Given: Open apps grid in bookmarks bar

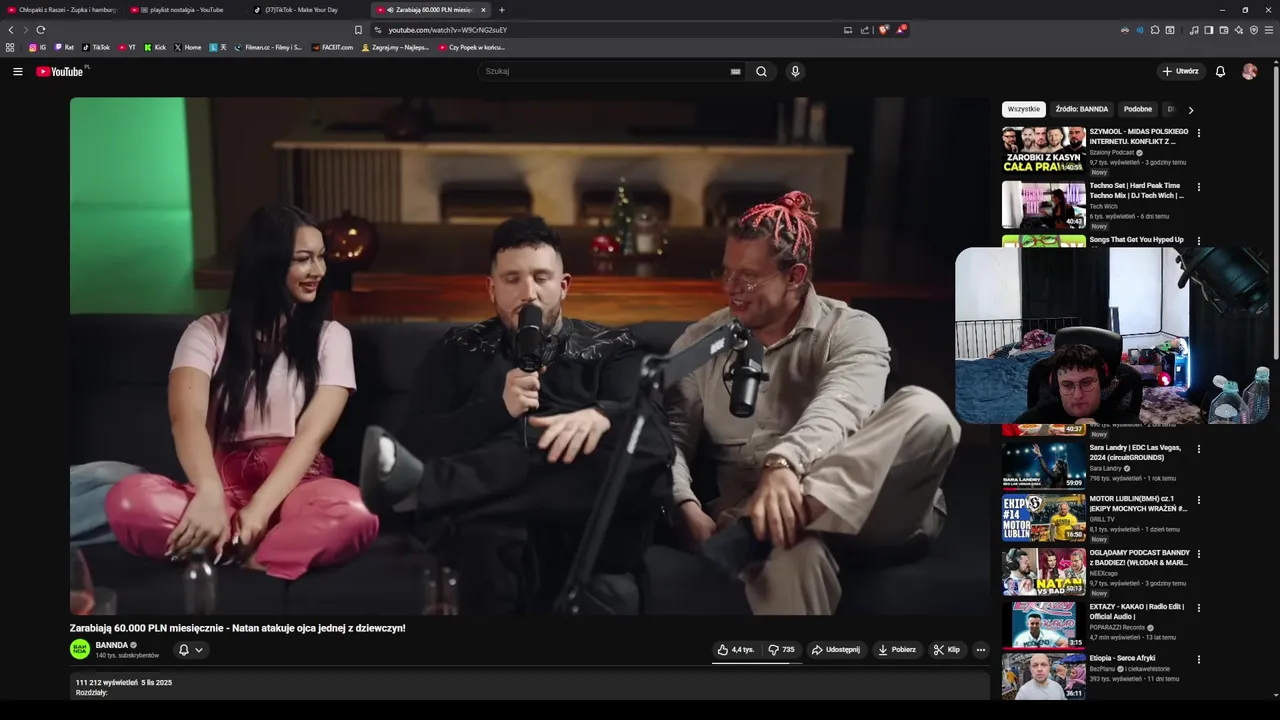Looking at the screenshot, I should pyautogui.click(x=10, y=47).
